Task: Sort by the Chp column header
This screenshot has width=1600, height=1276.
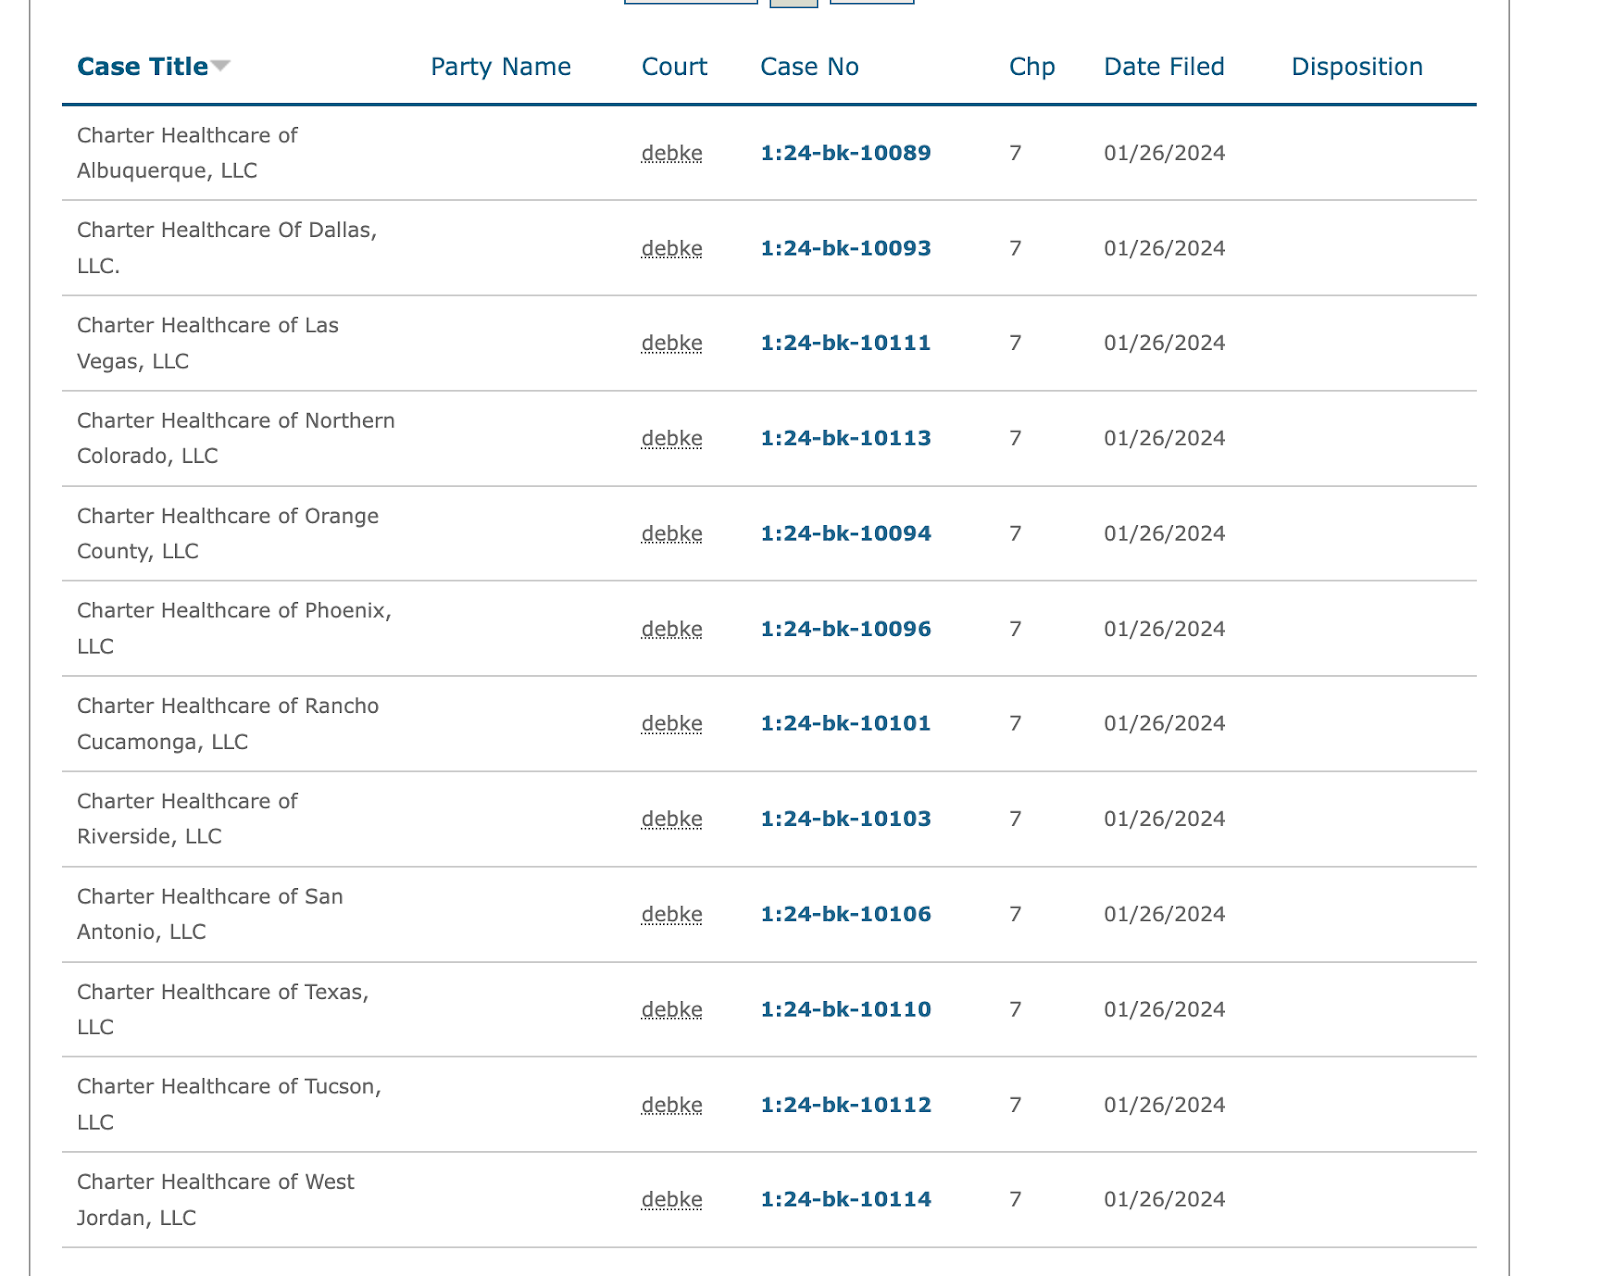Action: (x=1032, y=67)
